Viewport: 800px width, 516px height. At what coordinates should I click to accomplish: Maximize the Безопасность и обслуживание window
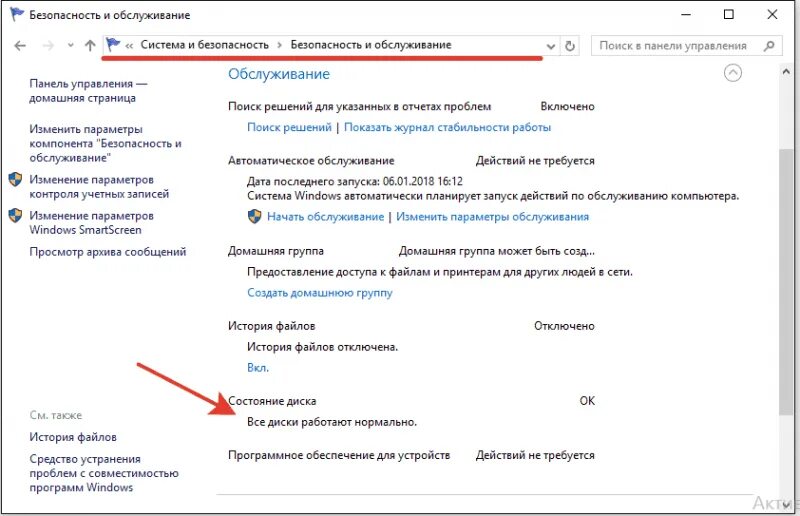(x=729, y=14)
